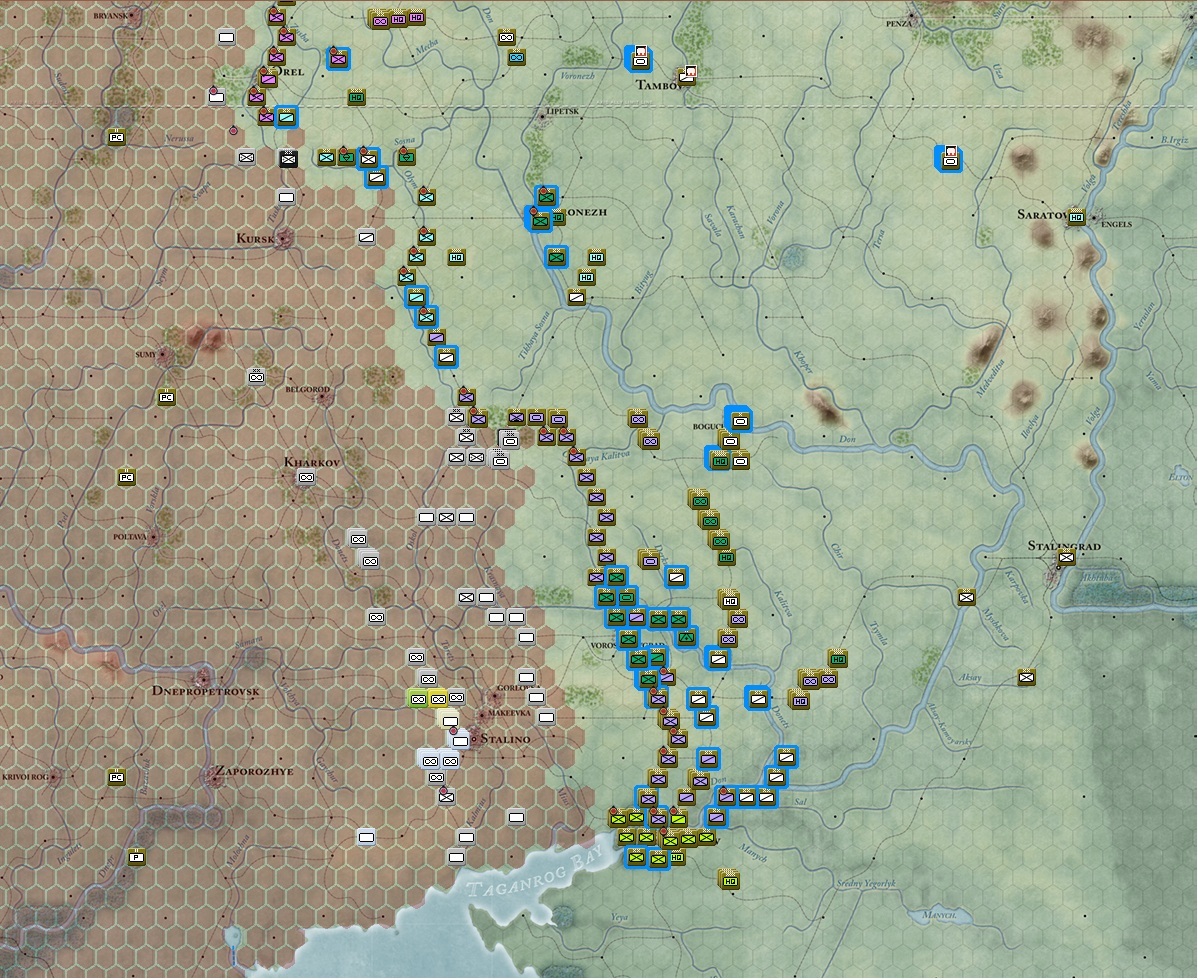Select the PC counter south of Sumy
The image size is (1198, 980).
(x=166, y=397)
